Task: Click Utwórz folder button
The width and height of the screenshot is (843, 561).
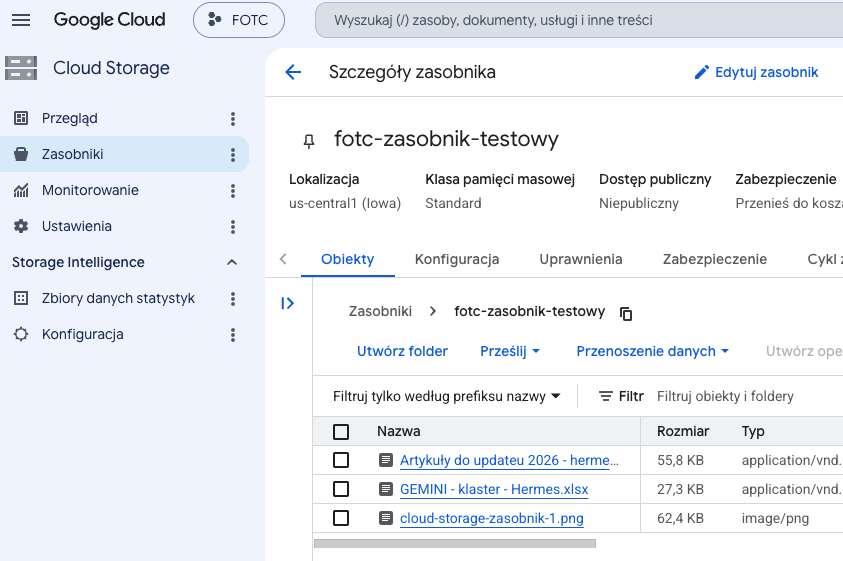Action: click(402, 351)
